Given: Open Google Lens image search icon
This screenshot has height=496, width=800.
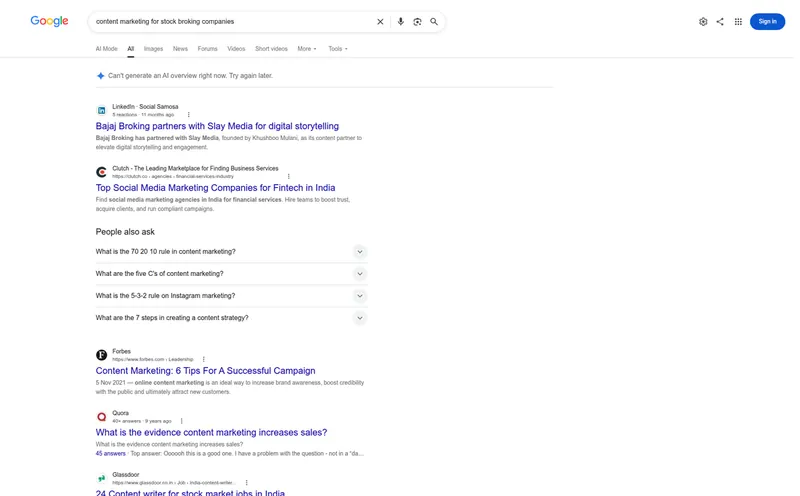Looking at the screenshot, I should [x=417, y=21].
